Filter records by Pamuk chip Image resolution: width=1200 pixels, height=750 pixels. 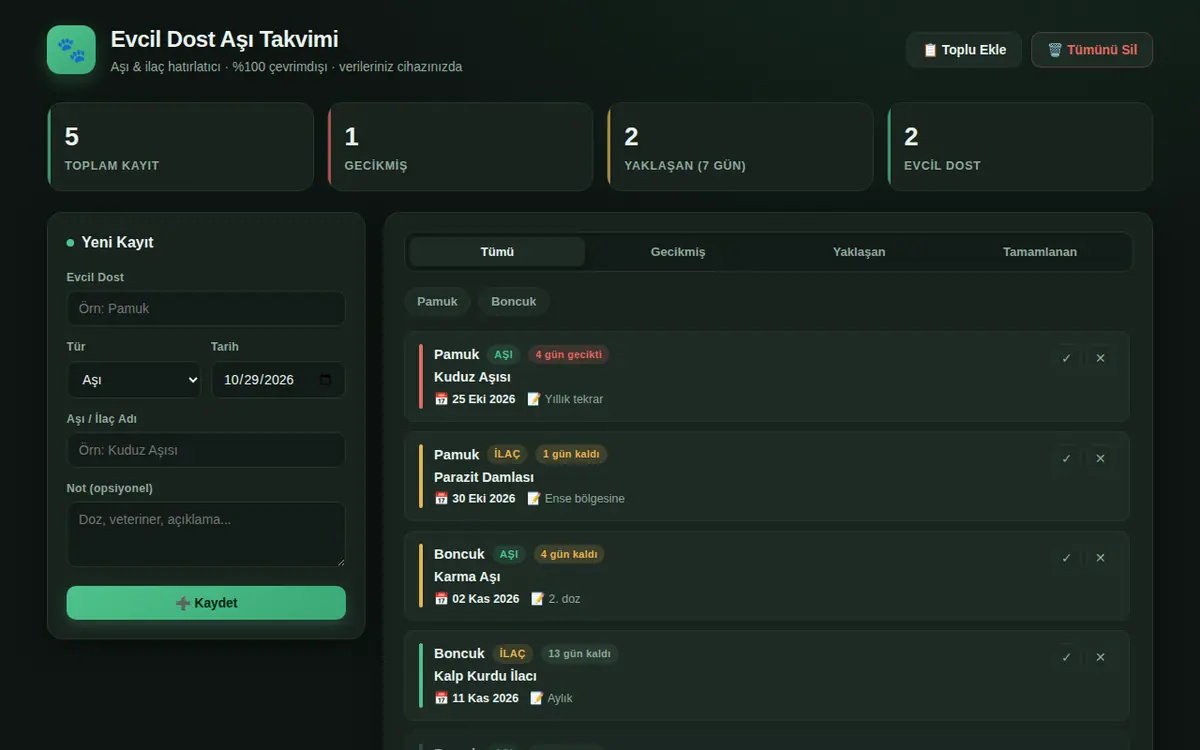(437, 301)
